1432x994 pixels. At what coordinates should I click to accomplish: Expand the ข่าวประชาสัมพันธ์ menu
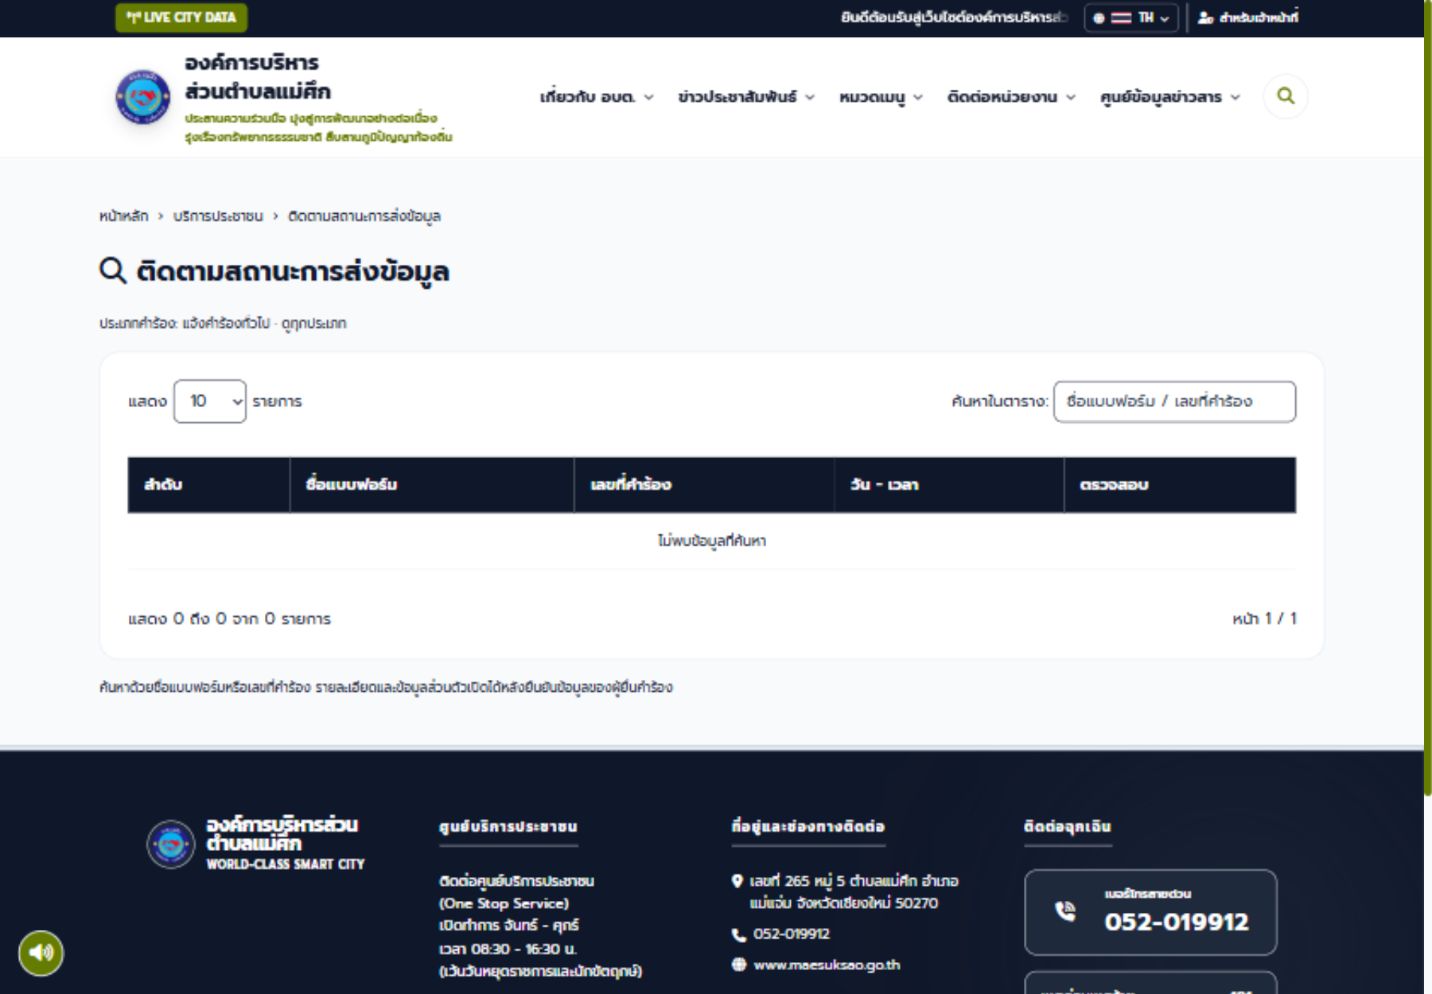click(746, 97)
